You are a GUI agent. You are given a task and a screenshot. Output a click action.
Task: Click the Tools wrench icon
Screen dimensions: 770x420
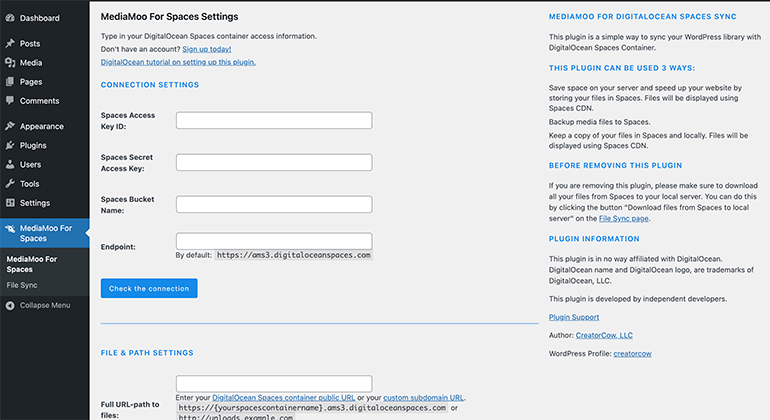[9, 184]
